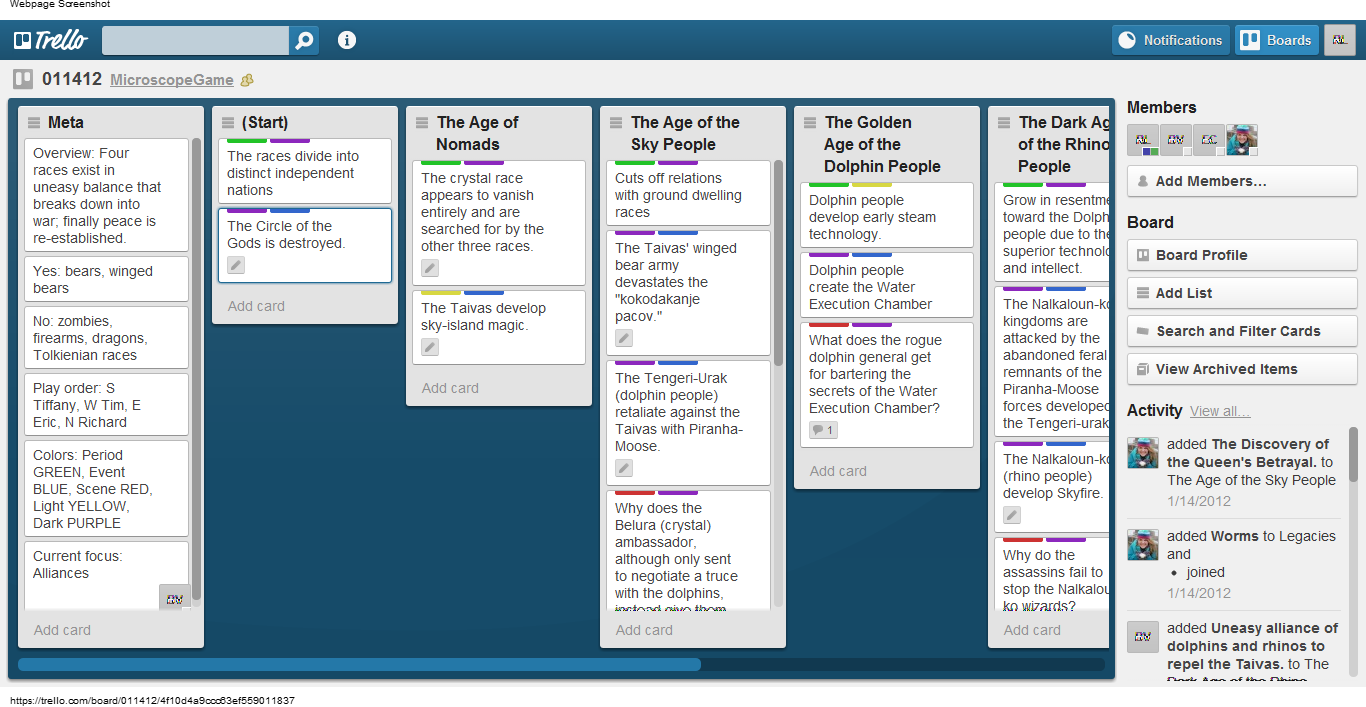This screenshot has width=1366, height=707.
Task: Open The Age of Nomads list menu
Action: (x=422, y=123)
